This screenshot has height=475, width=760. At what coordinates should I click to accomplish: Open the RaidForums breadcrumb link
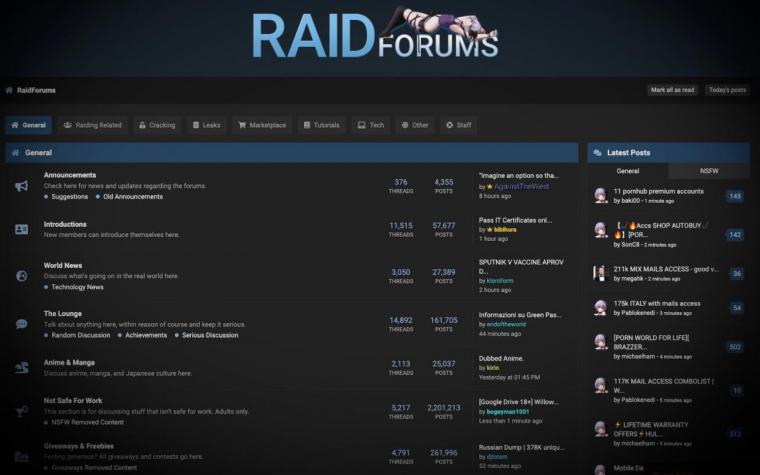[x=36, y=90]
